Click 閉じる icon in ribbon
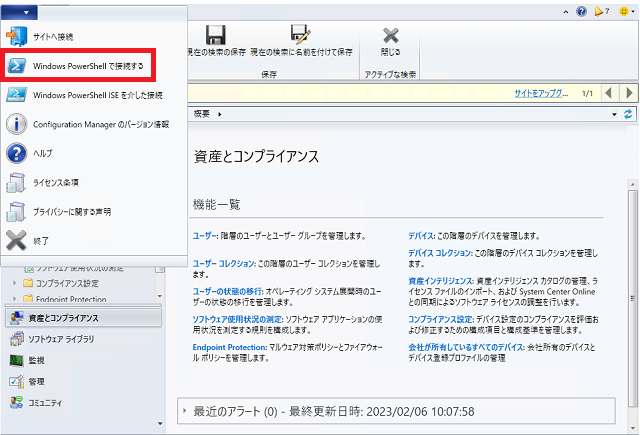Image resolution: width=640 pixels, height=435 pixels. tap(391, 35)
